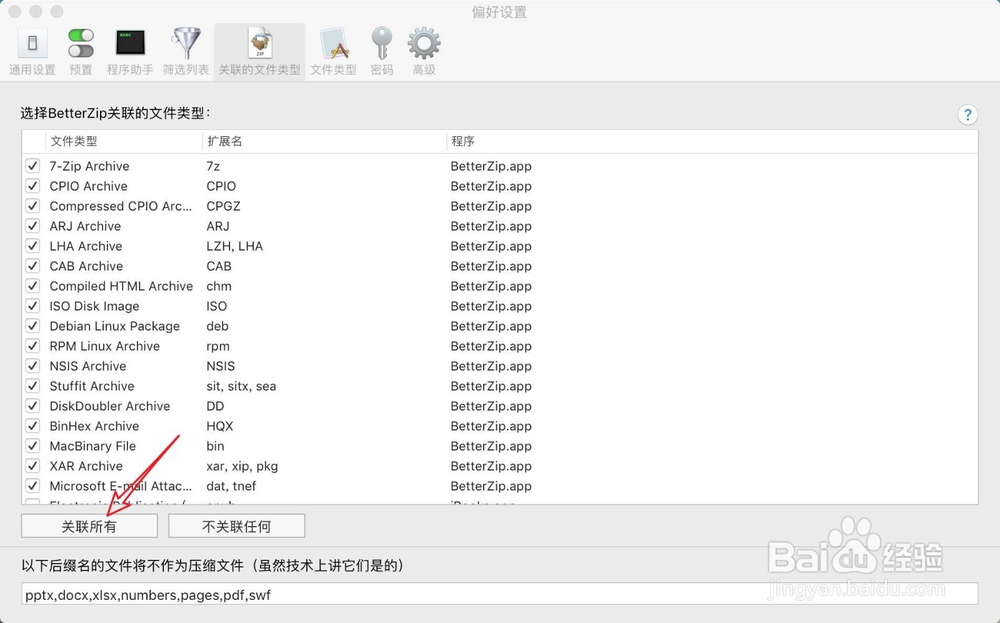Disable the Compiled HTML Archive checkbox

[x=33, y=286]
